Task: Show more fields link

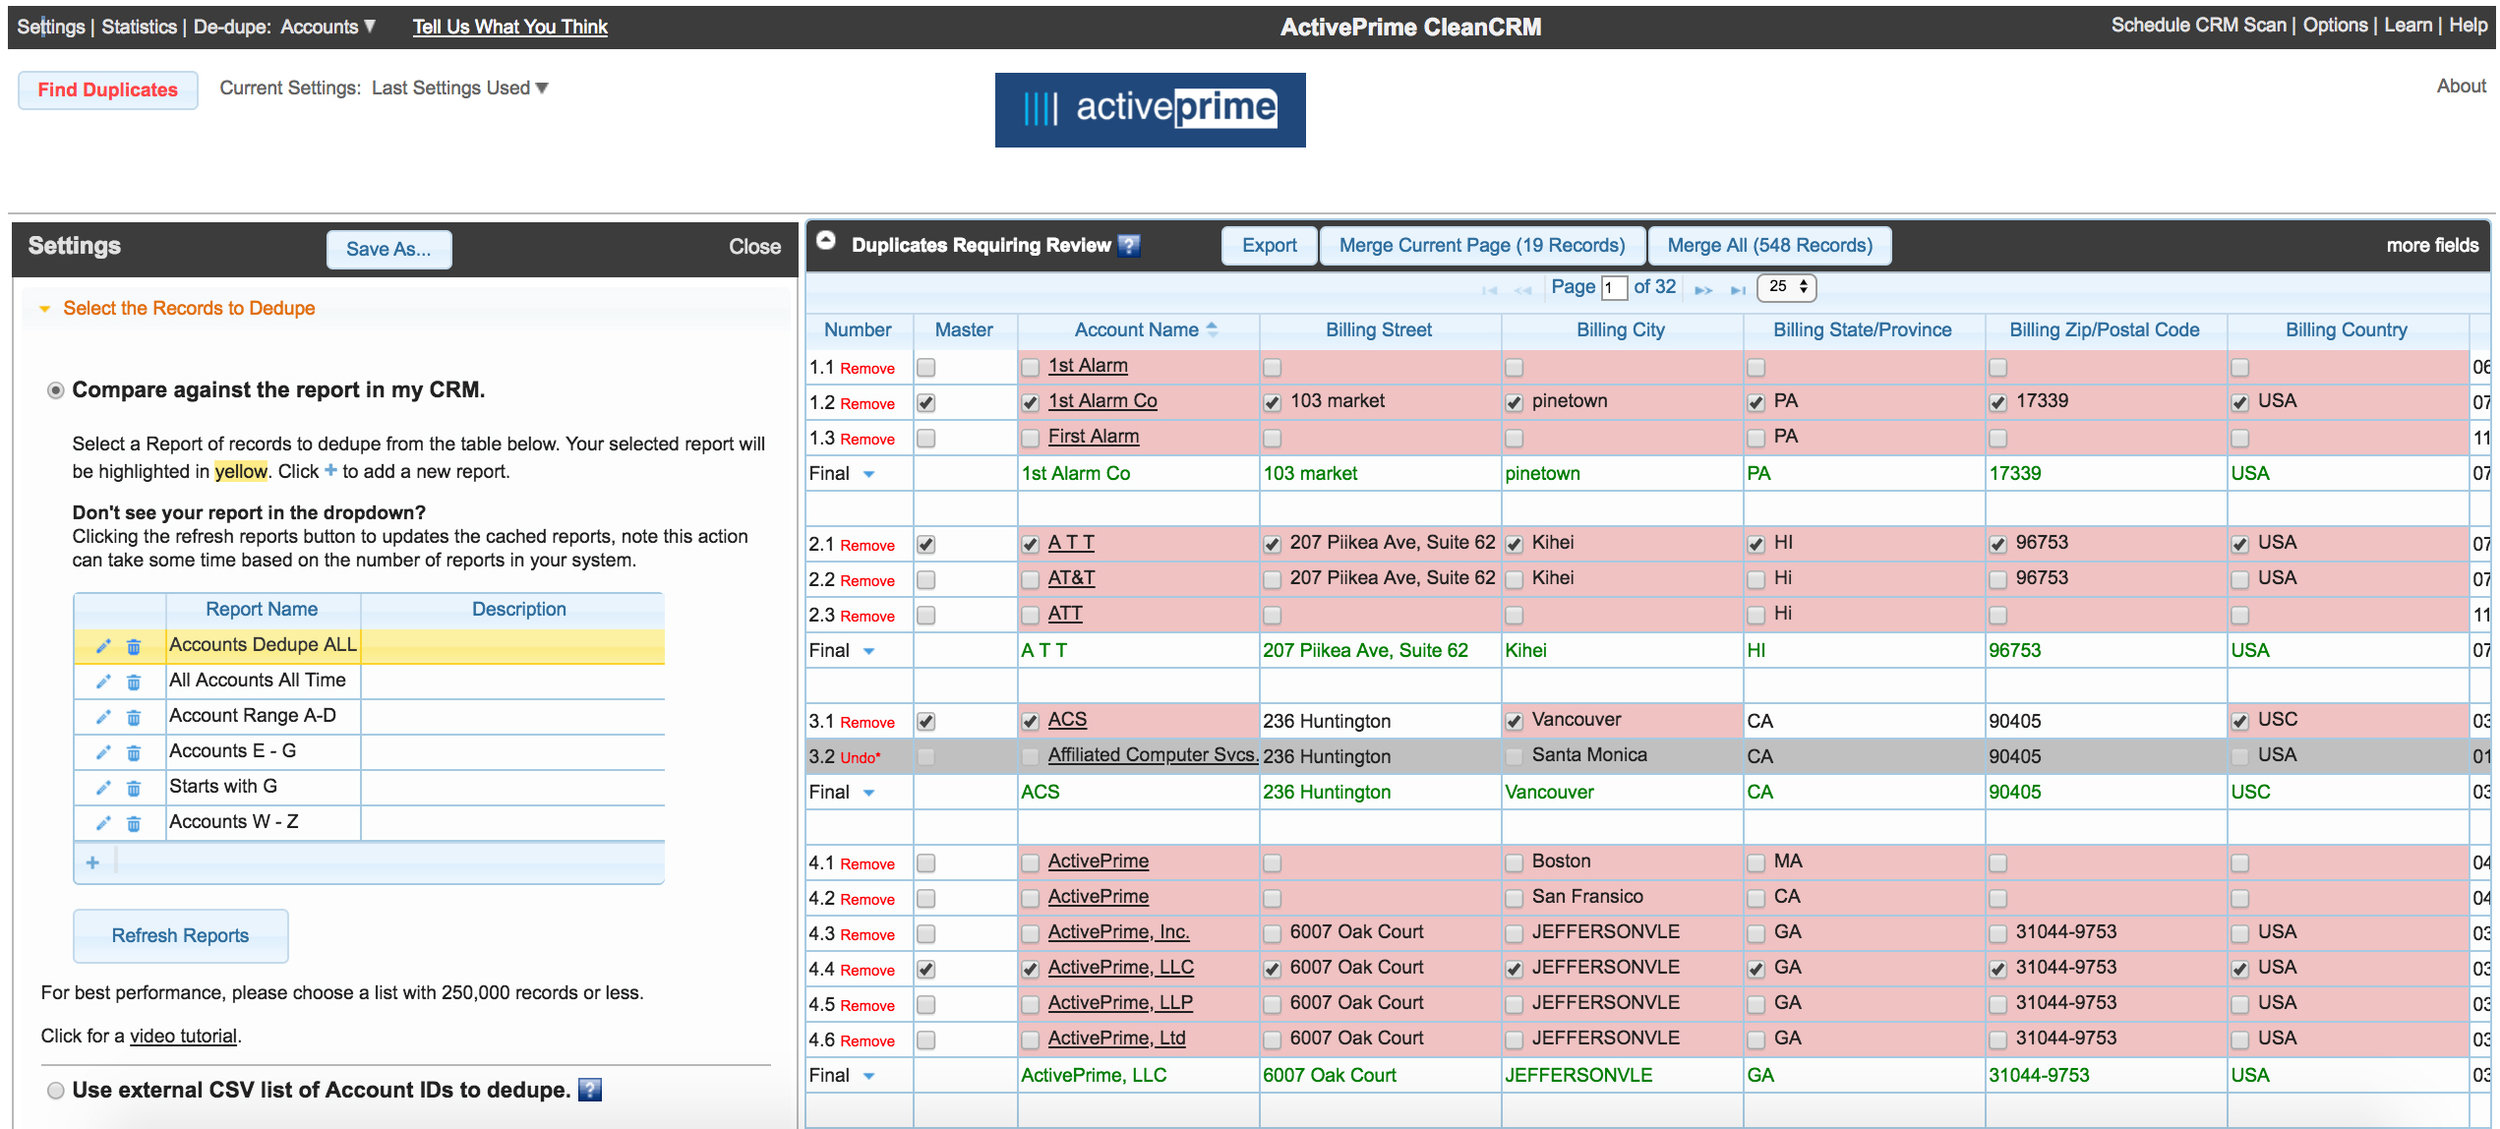Action: [x=2432, y=246]
